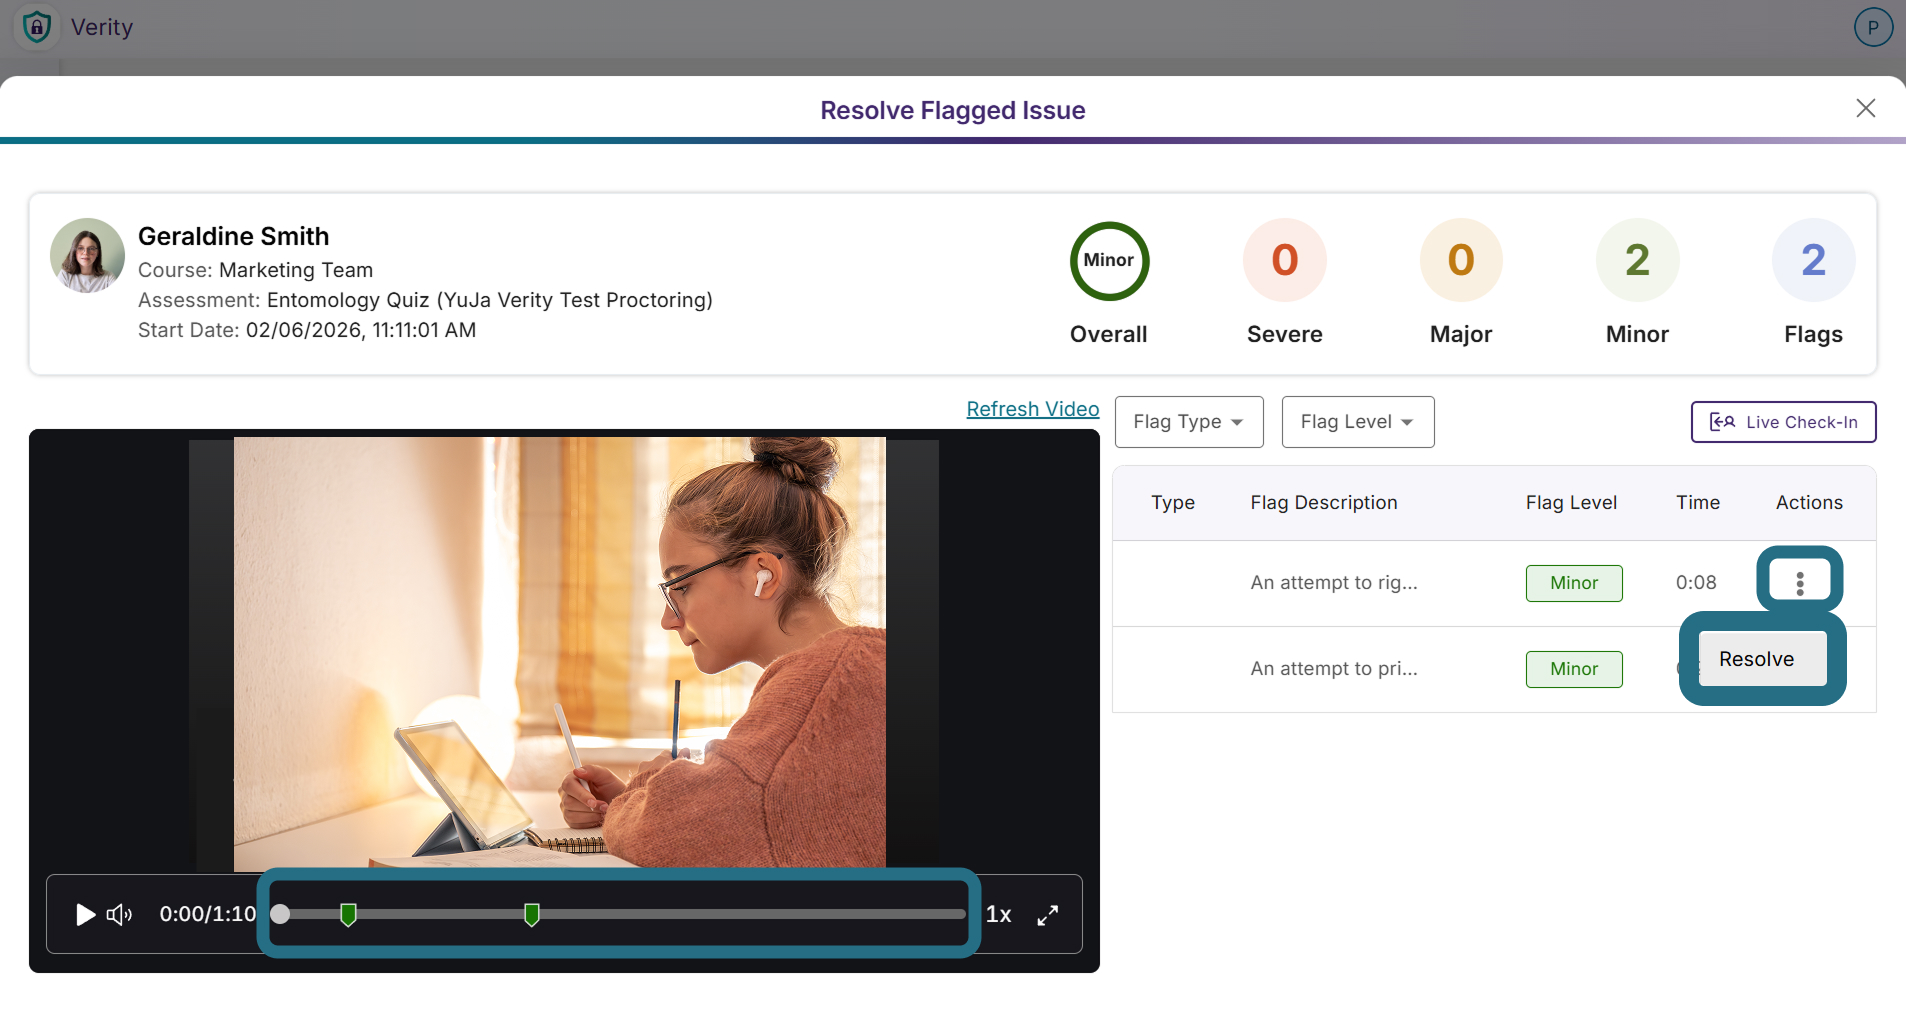Jump to the second green flag marker on timeline
This screenshot has width=1906, height=1021.
pyautogui.click(x=532, y=914)
